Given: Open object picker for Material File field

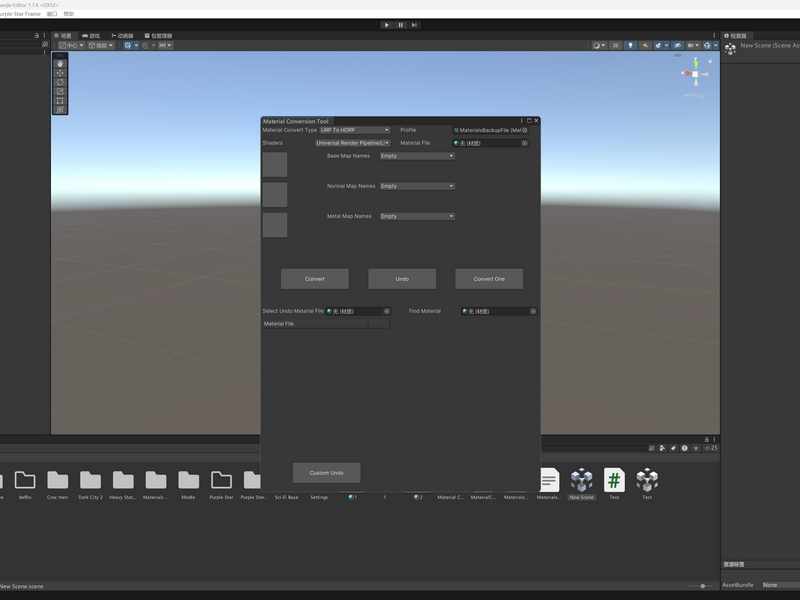Looking at the screenshot, I should click(524, 143).
